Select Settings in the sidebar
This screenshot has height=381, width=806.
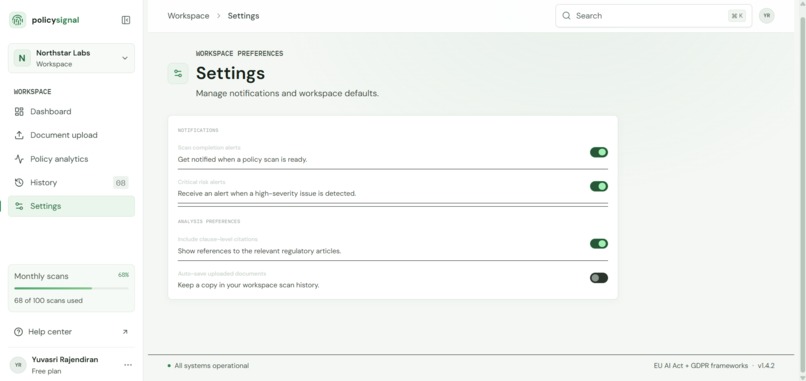(71, 206)
